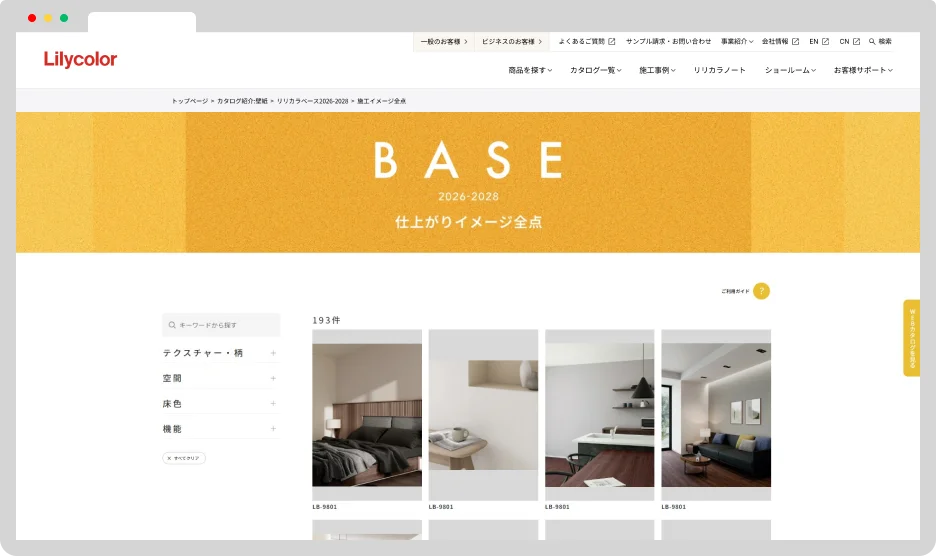The height and width of the screenshot is (556, 936).
Task: Go to リリカラベース2026-2028 breadcrumb
Action: click(x=312, y=101)
